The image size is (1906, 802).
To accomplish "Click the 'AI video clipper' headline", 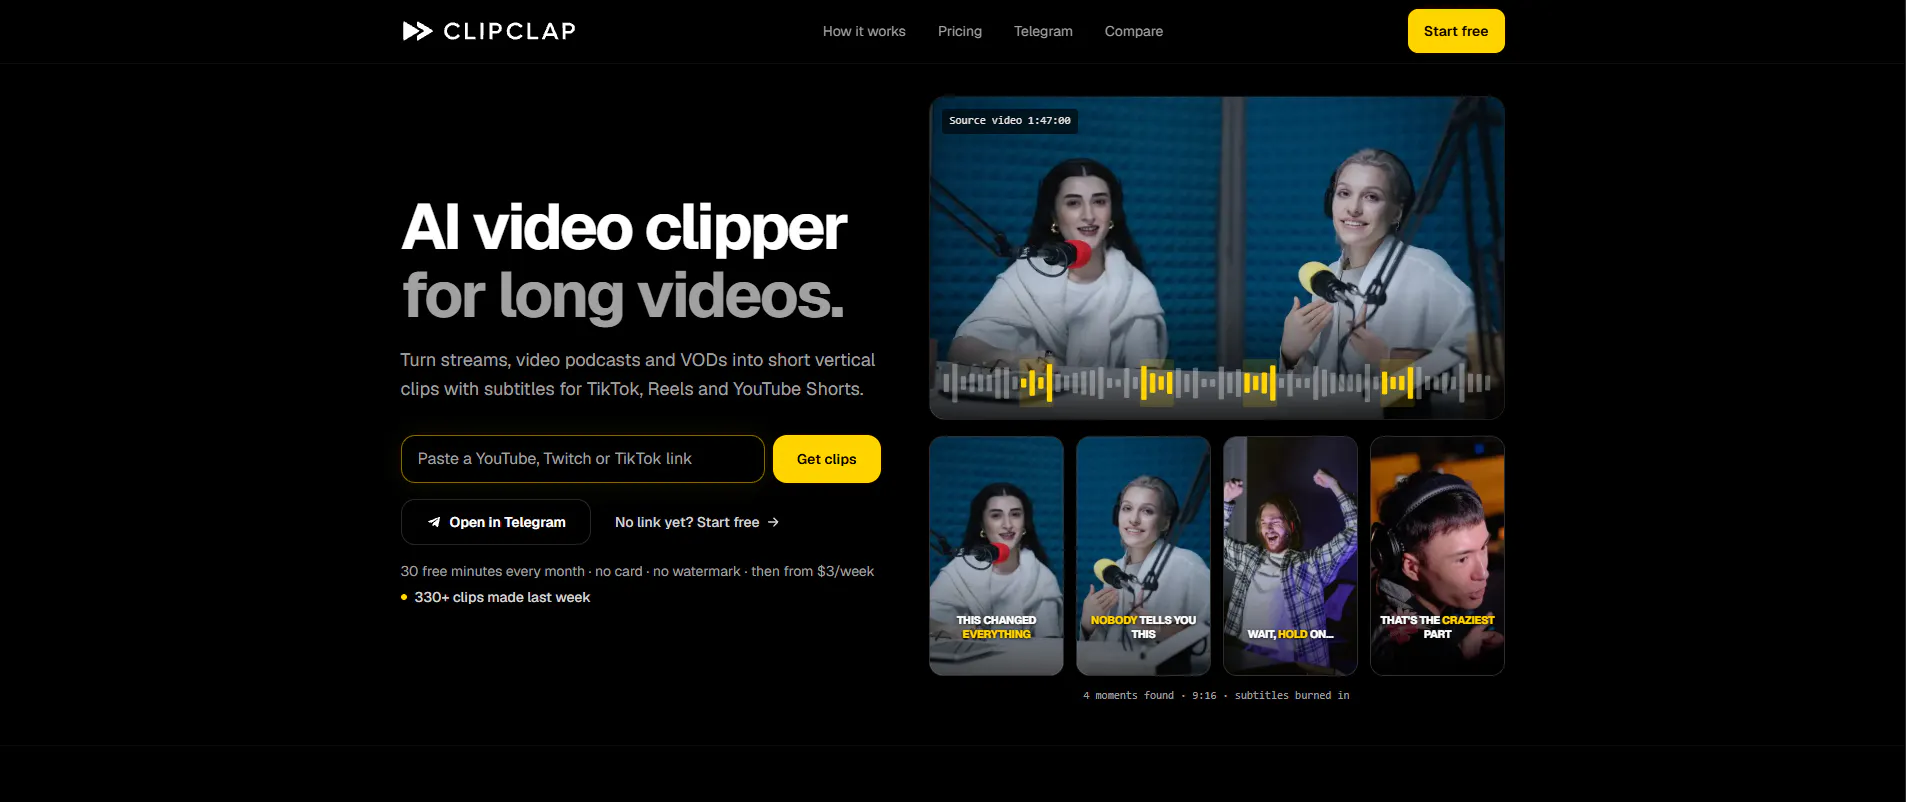I will pyautogui.click(x=624, y=228).
